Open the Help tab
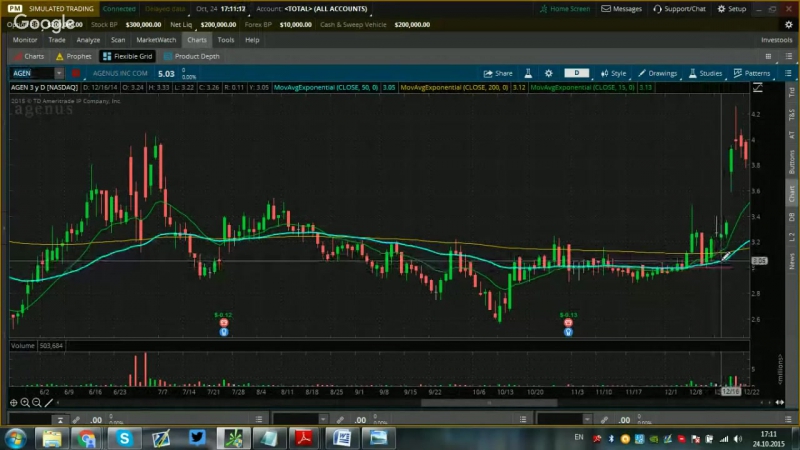The image size is (800, 450). pyautogui.click(x=252, y=40)
